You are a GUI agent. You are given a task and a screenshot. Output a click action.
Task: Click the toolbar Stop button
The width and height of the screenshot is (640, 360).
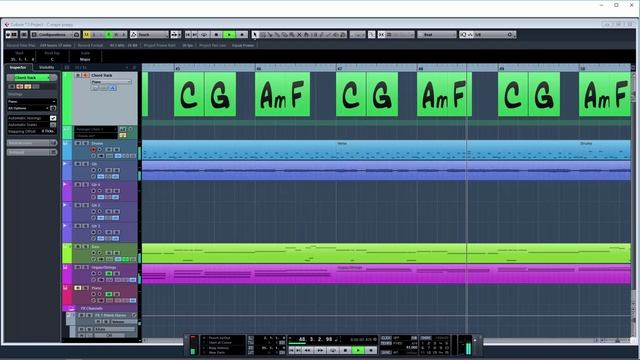tap(216, 35)
